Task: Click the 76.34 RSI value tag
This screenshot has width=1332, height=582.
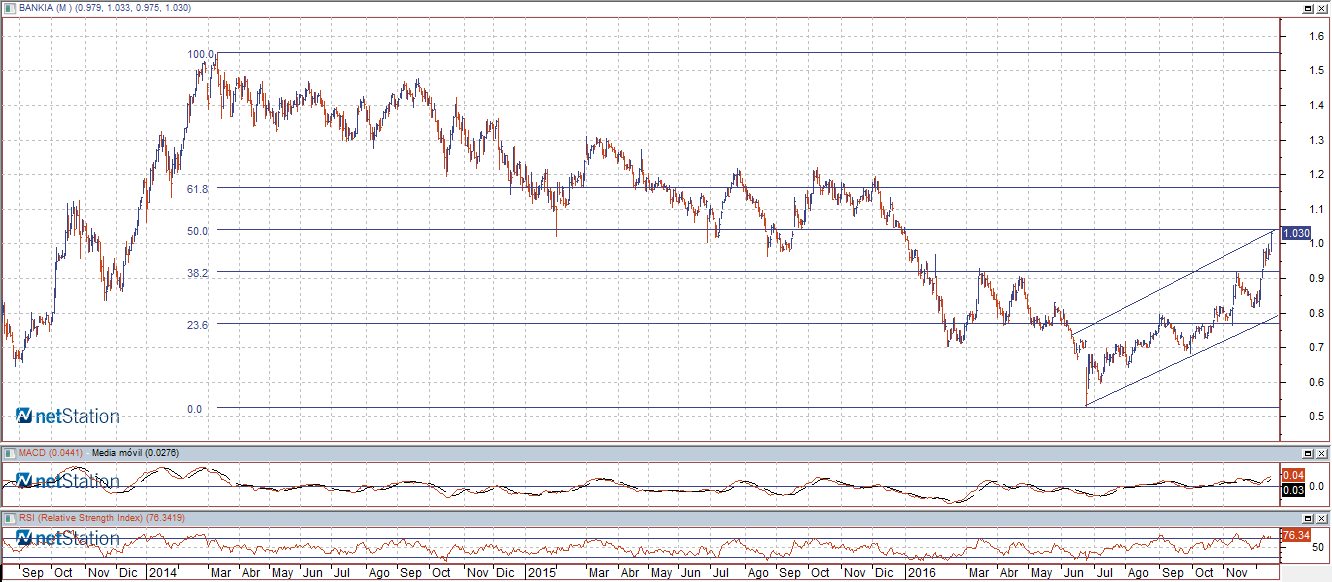Action: (x=1295, y=536)
